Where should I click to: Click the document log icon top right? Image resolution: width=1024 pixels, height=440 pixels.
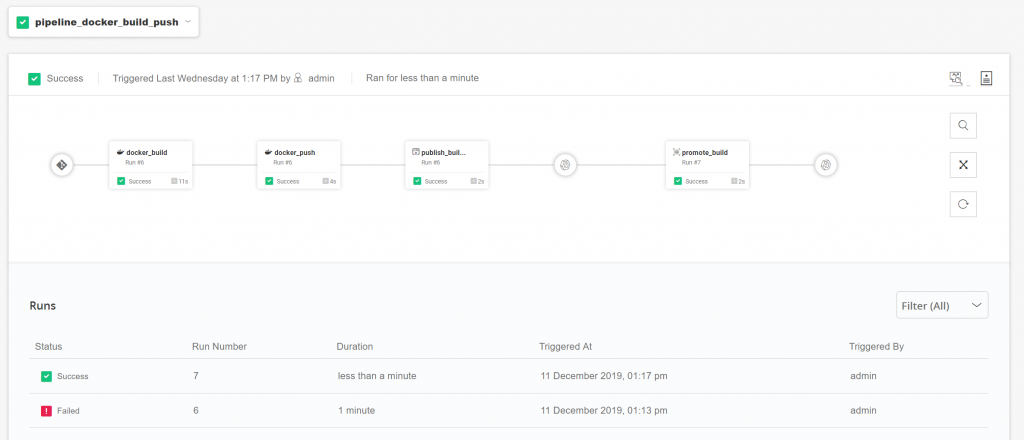pyautogui.click(x=986, y=78)
